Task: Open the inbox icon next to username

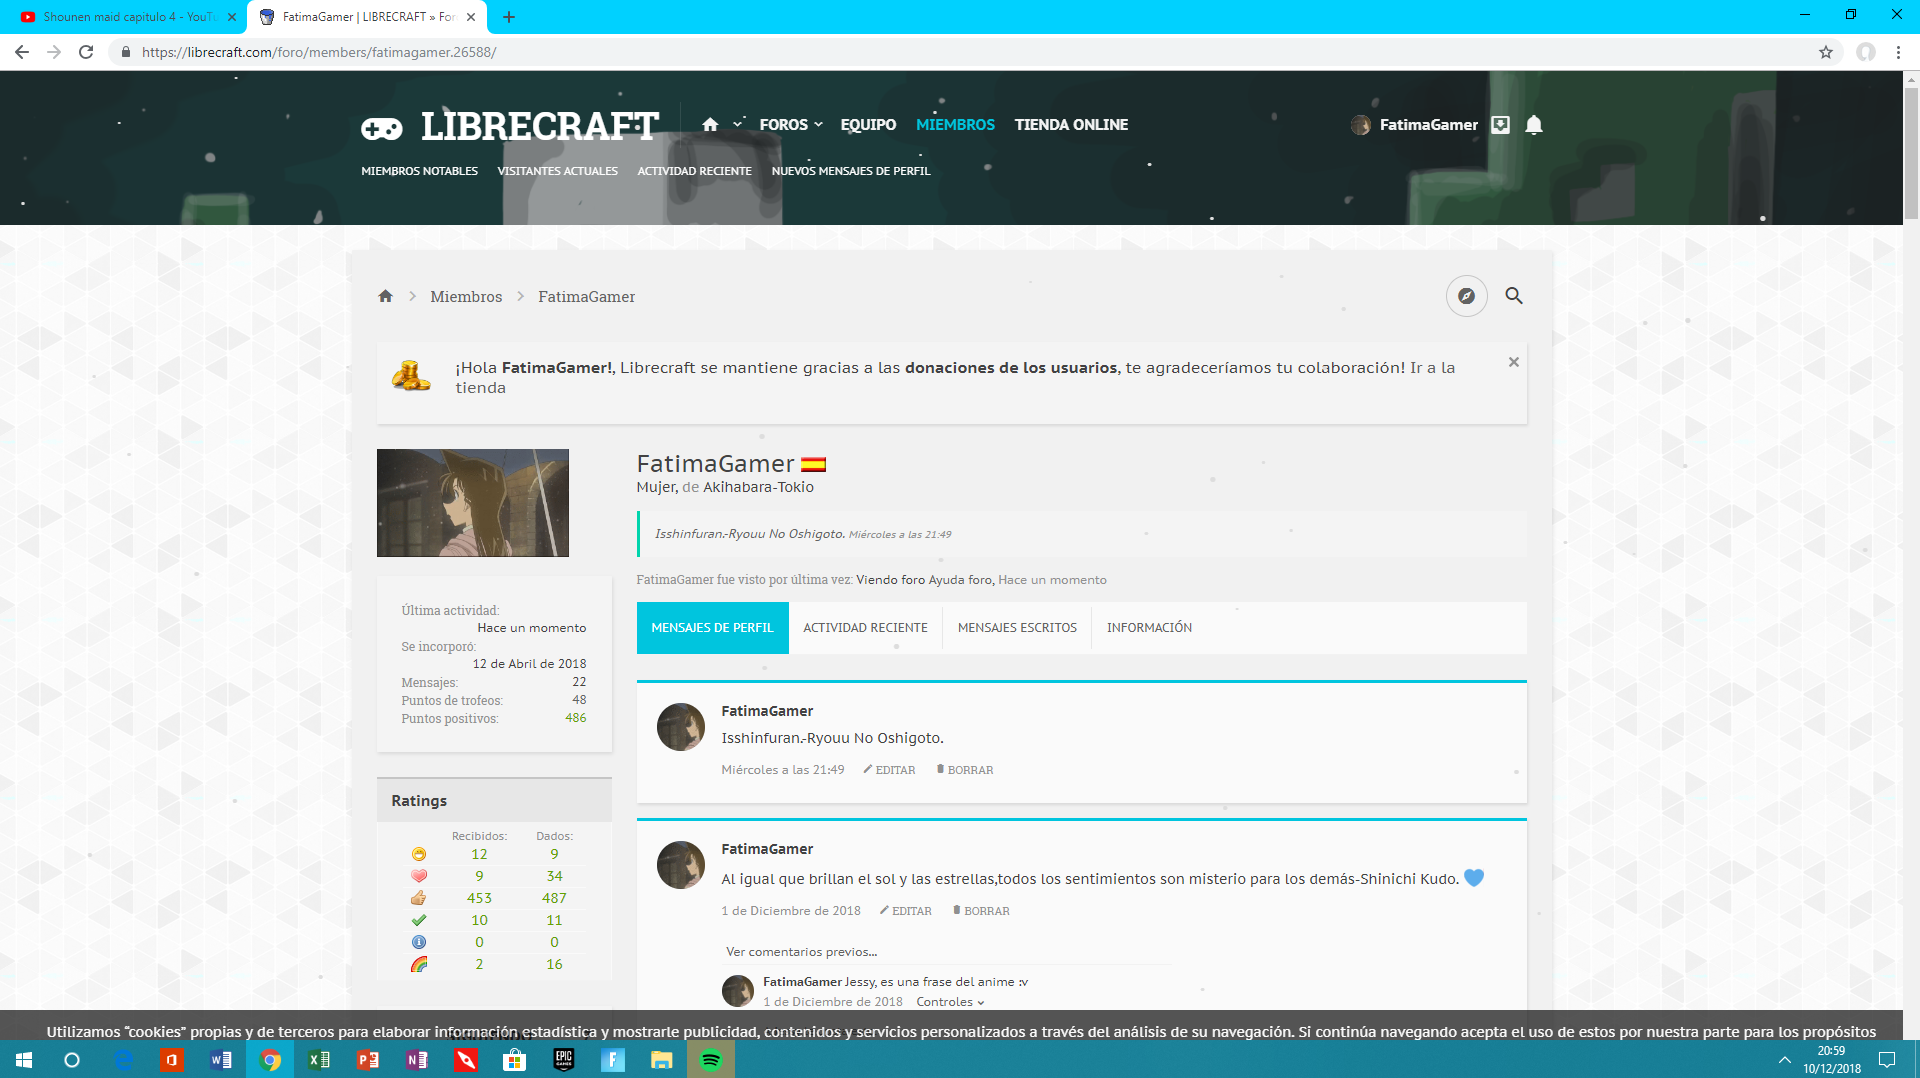Action: 1500,125
